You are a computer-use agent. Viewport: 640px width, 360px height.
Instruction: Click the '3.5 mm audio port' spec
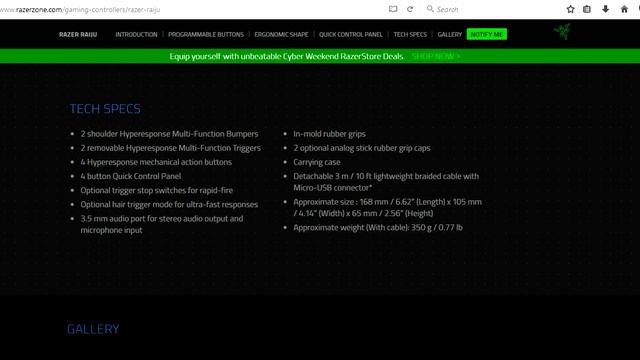[162, 224]
